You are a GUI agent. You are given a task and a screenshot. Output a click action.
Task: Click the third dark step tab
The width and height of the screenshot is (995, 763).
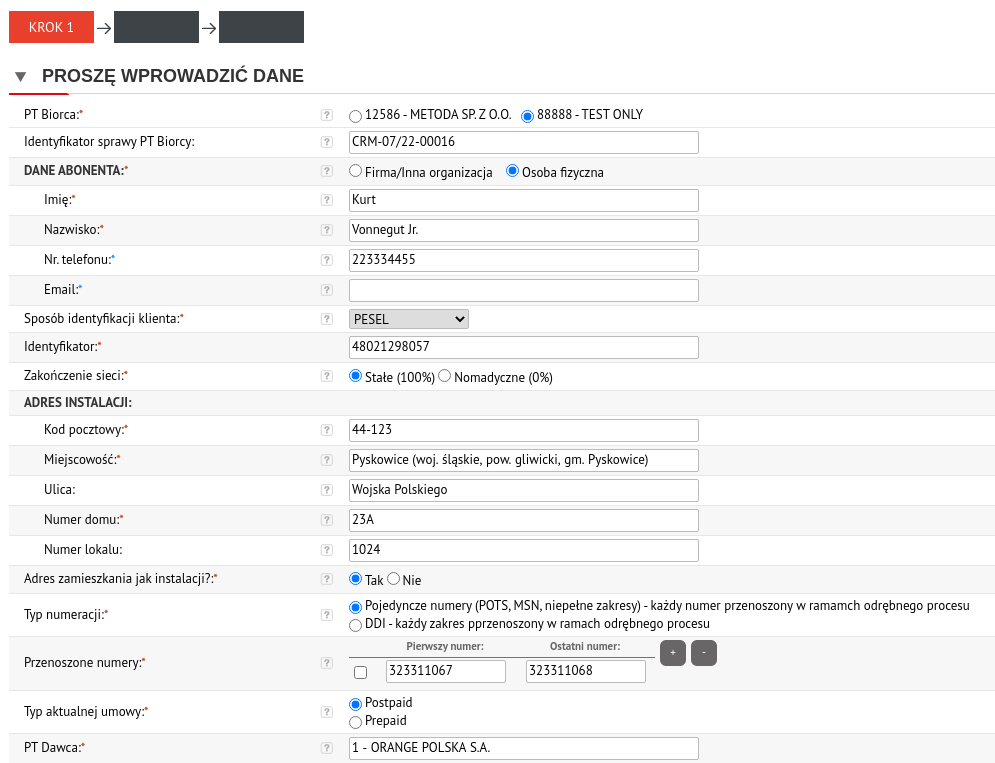pyautogui.click(x=261, y=27)
